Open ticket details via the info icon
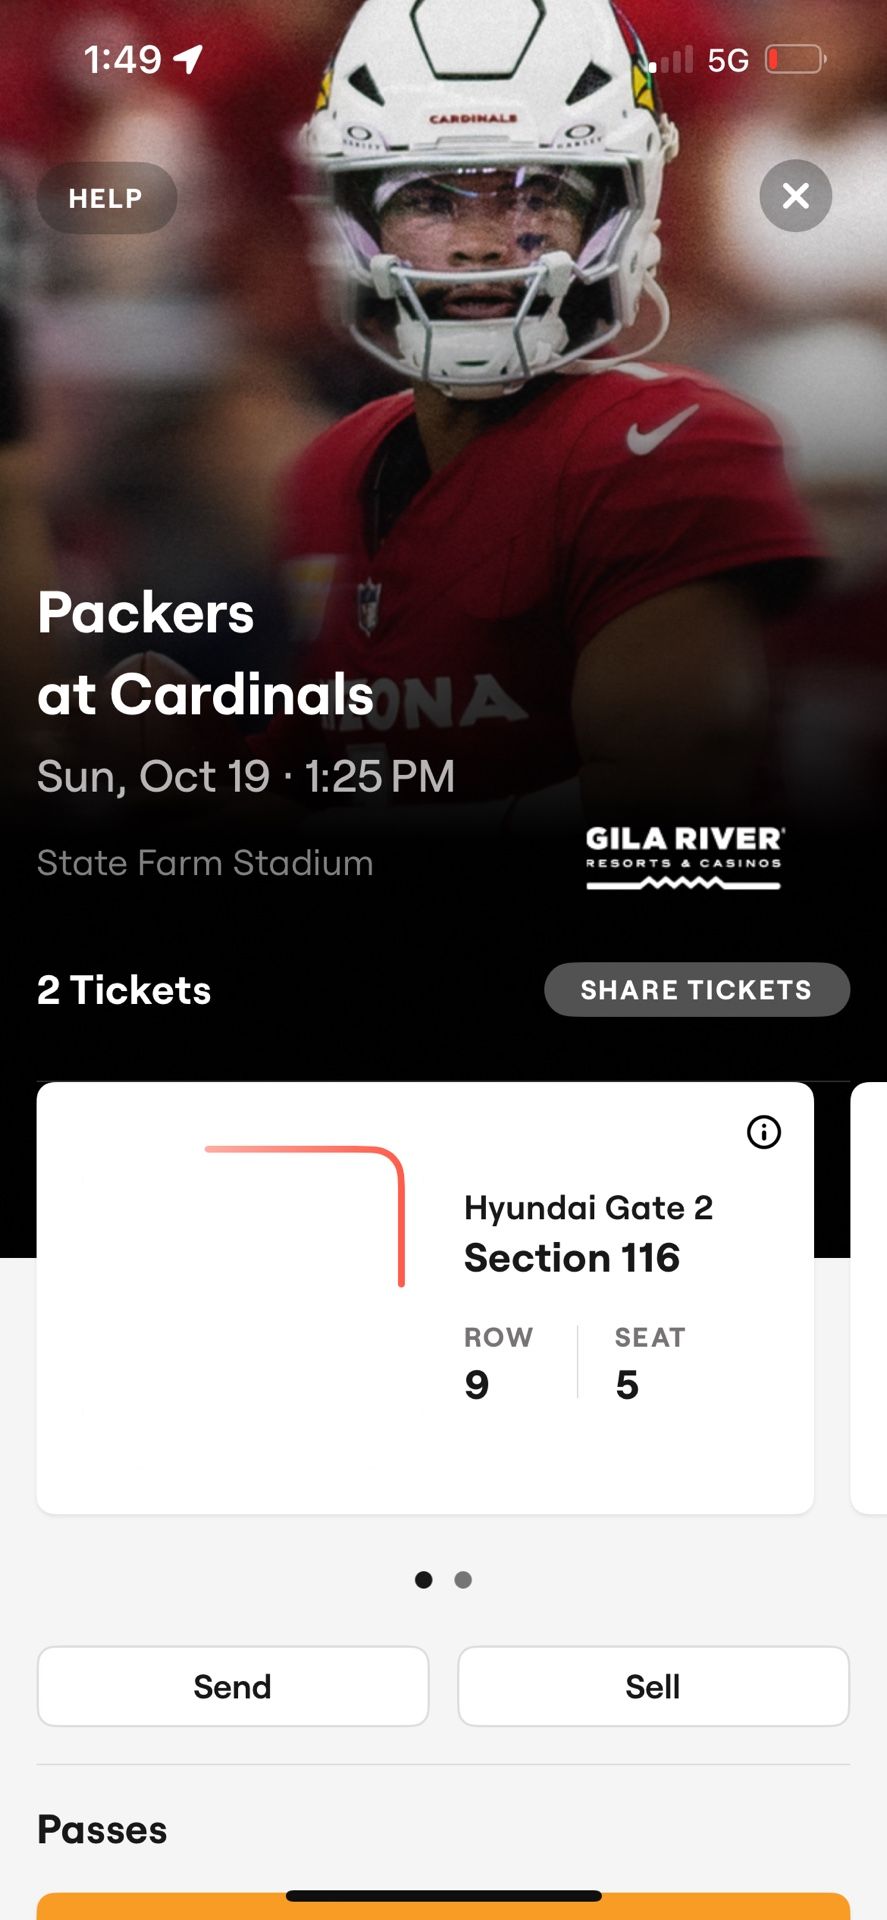 pyautogui.click(x=763, y=1131)
